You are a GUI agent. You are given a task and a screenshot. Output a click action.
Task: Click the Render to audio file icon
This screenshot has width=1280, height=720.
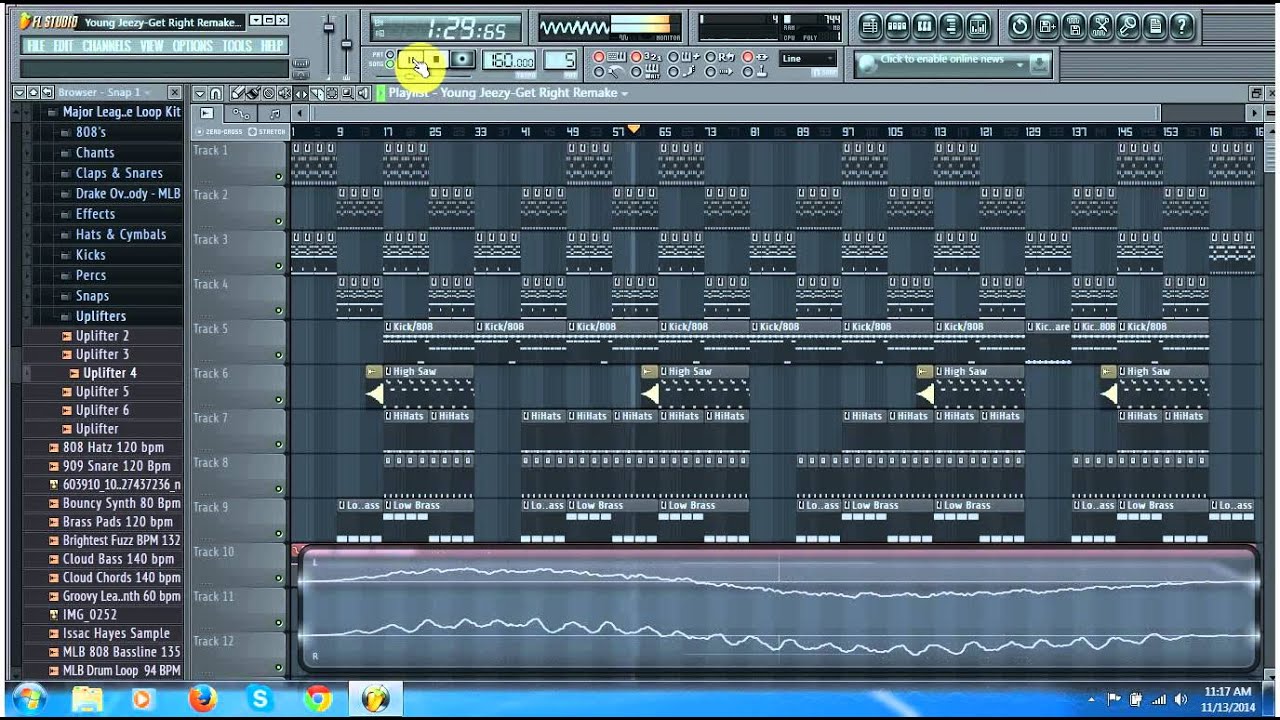[x=1074, y=26]
